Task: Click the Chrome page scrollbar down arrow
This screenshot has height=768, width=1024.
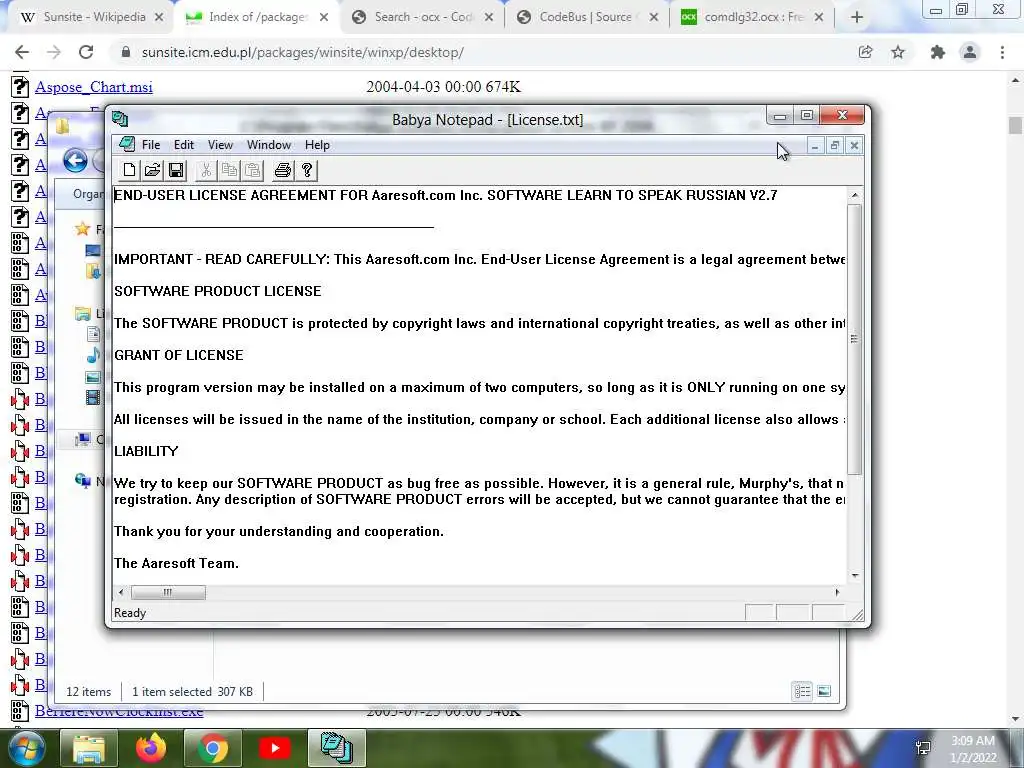Action: coord(1015,720)
